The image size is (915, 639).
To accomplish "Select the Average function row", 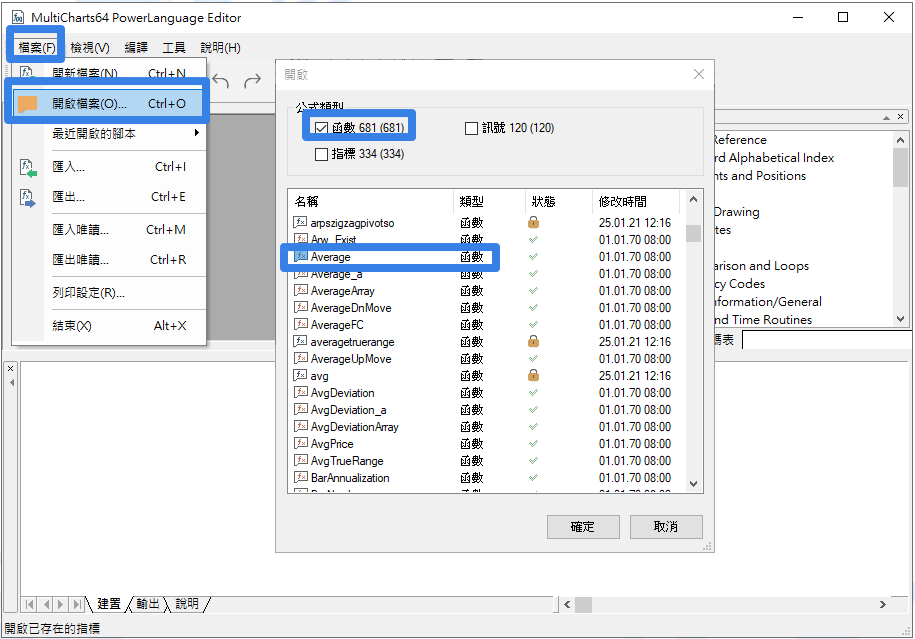I will (486, 257).
